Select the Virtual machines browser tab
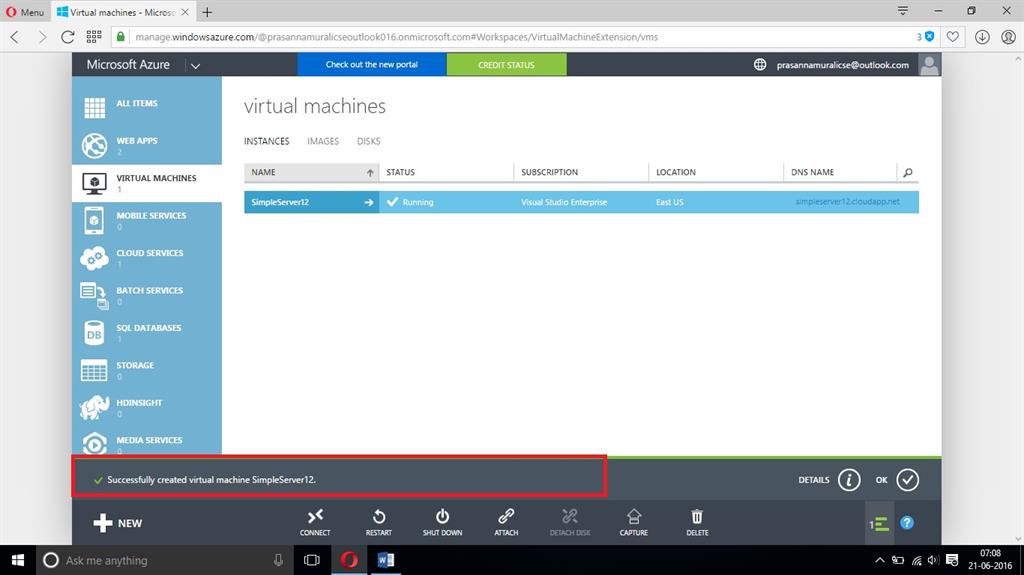The width and height of the screenshot is (1024, 575). (123, 12)
